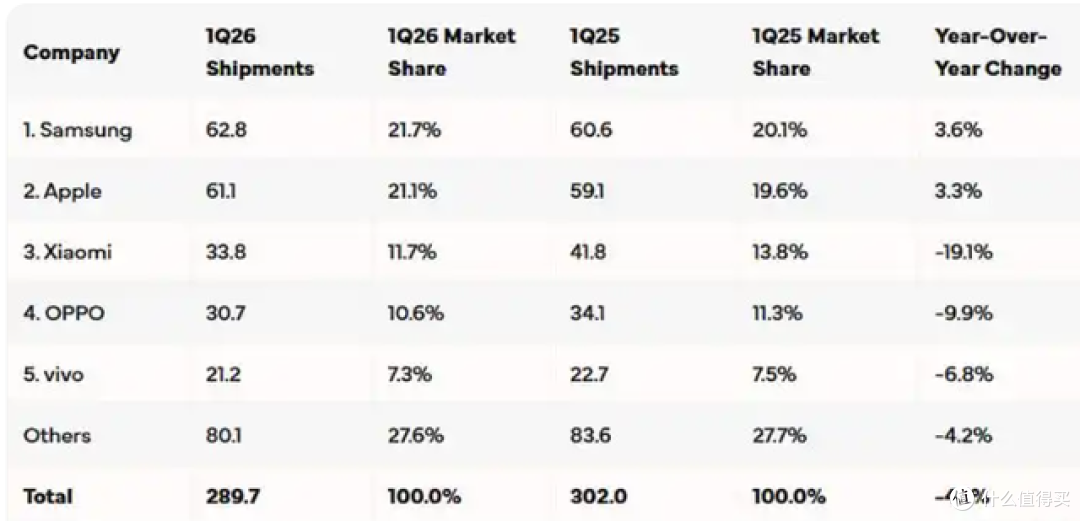Click the 302.0 total 1Q25 shipments
This screenshot has width=1080, height=521.
pyautogui.click(x=598, y=496)
